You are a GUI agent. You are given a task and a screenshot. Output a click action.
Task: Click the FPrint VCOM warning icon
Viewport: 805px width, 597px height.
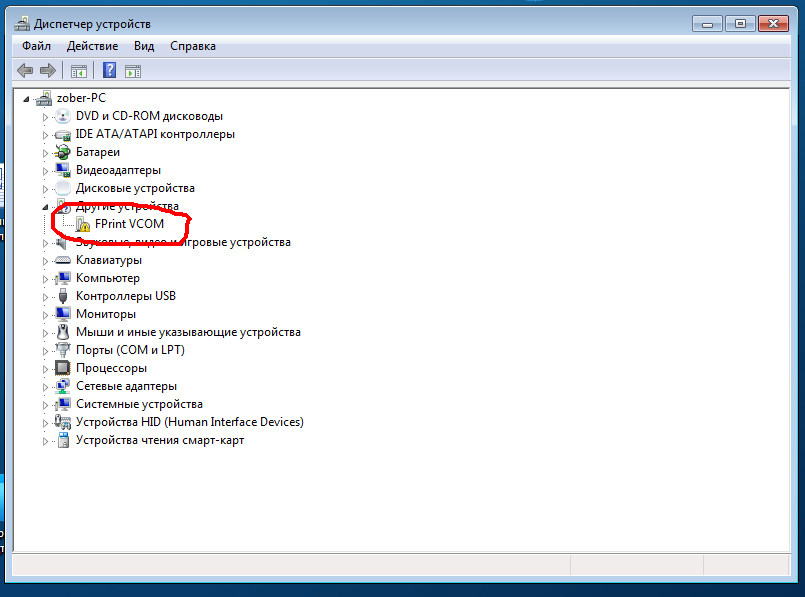pos(82,224)
